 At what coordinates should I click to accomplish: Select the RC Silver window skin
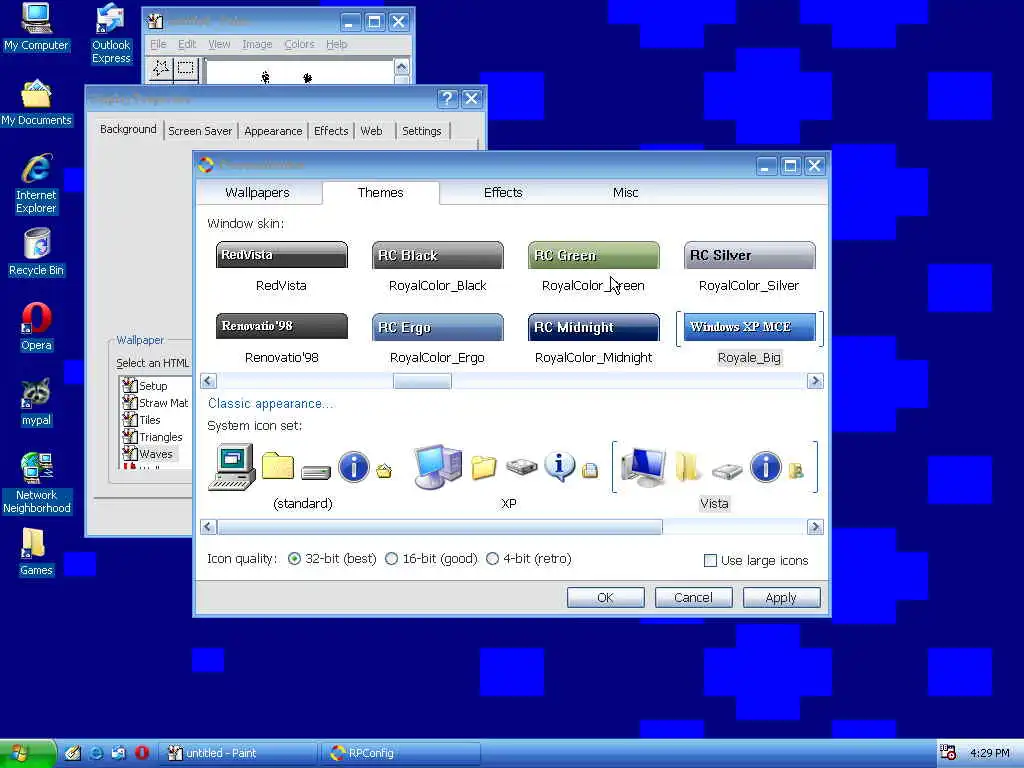click(749, 255)
